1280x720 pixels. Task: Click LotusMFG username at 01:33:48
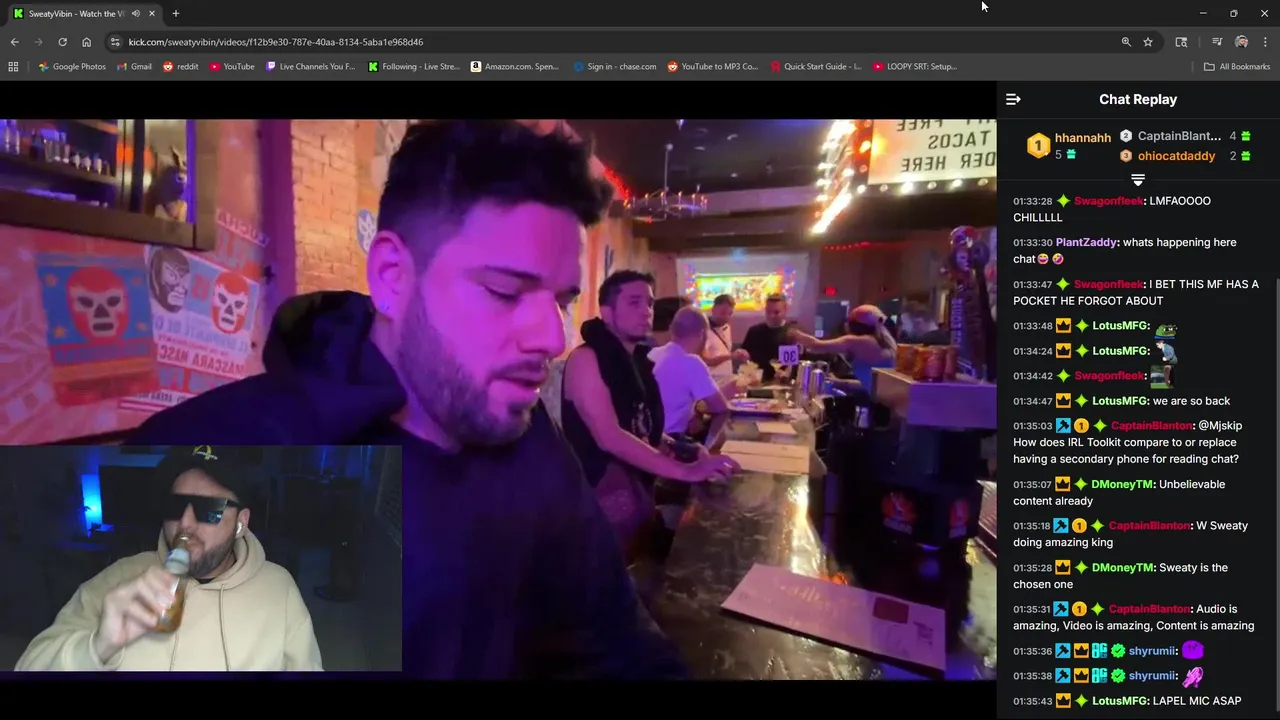(x=1119, y=326)
